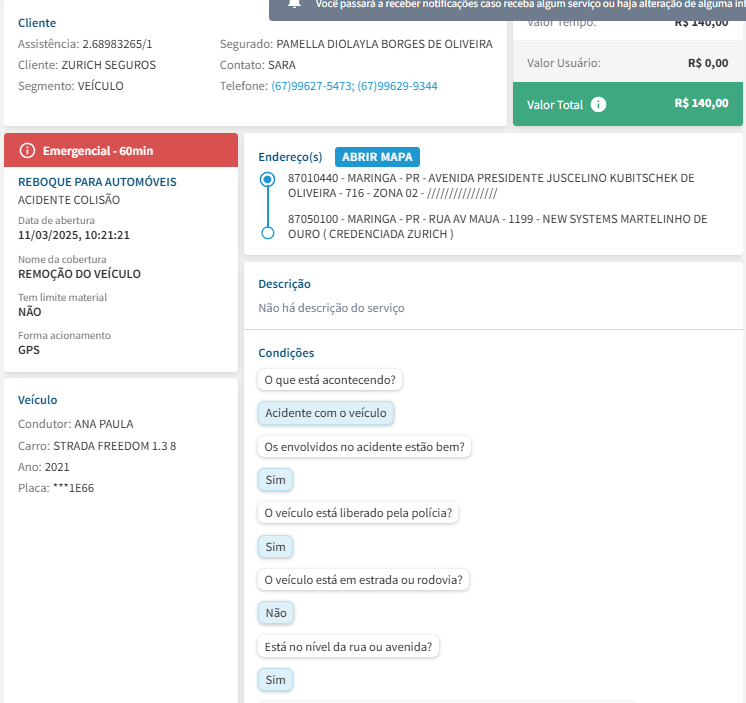The height and width of the screenshot is (703, 746).
Task: Click the alert icon in Emergencial banner
Action: 27,151
